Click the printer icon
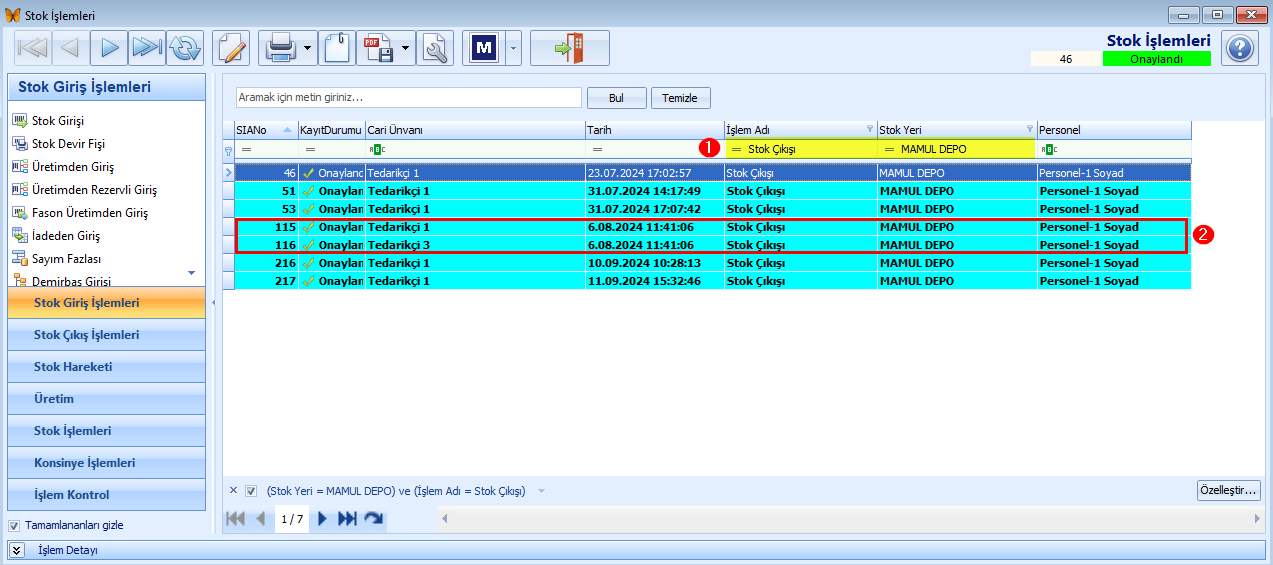 click(x=280, y=47)
